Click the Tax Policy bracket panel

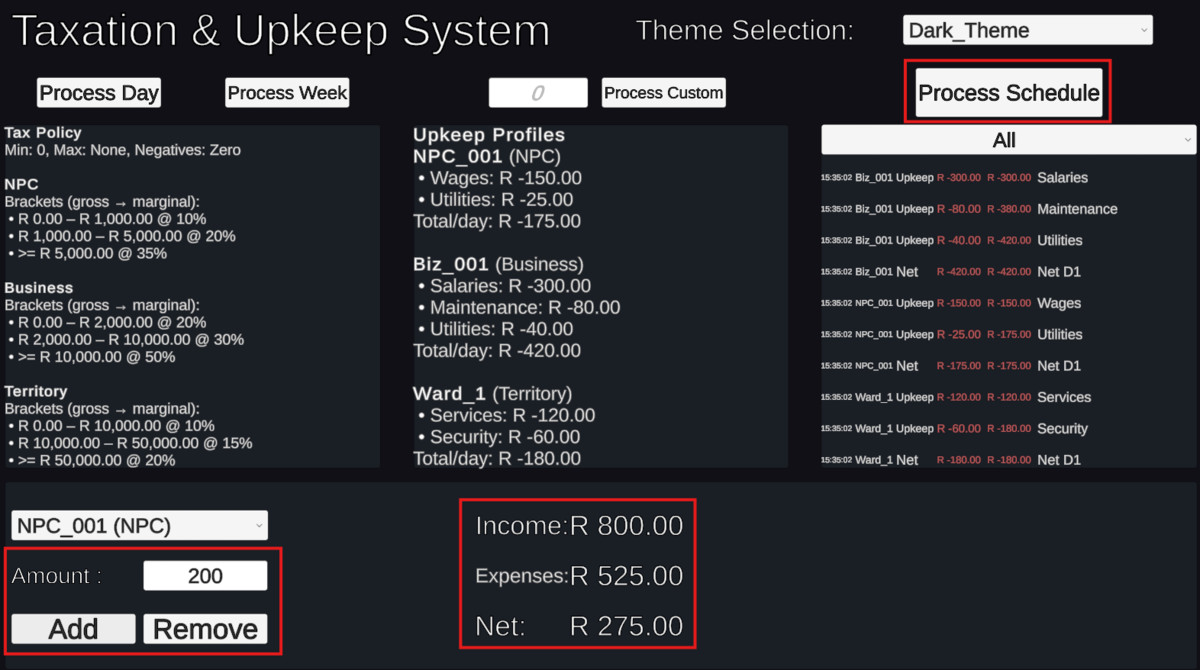(190, 295)
